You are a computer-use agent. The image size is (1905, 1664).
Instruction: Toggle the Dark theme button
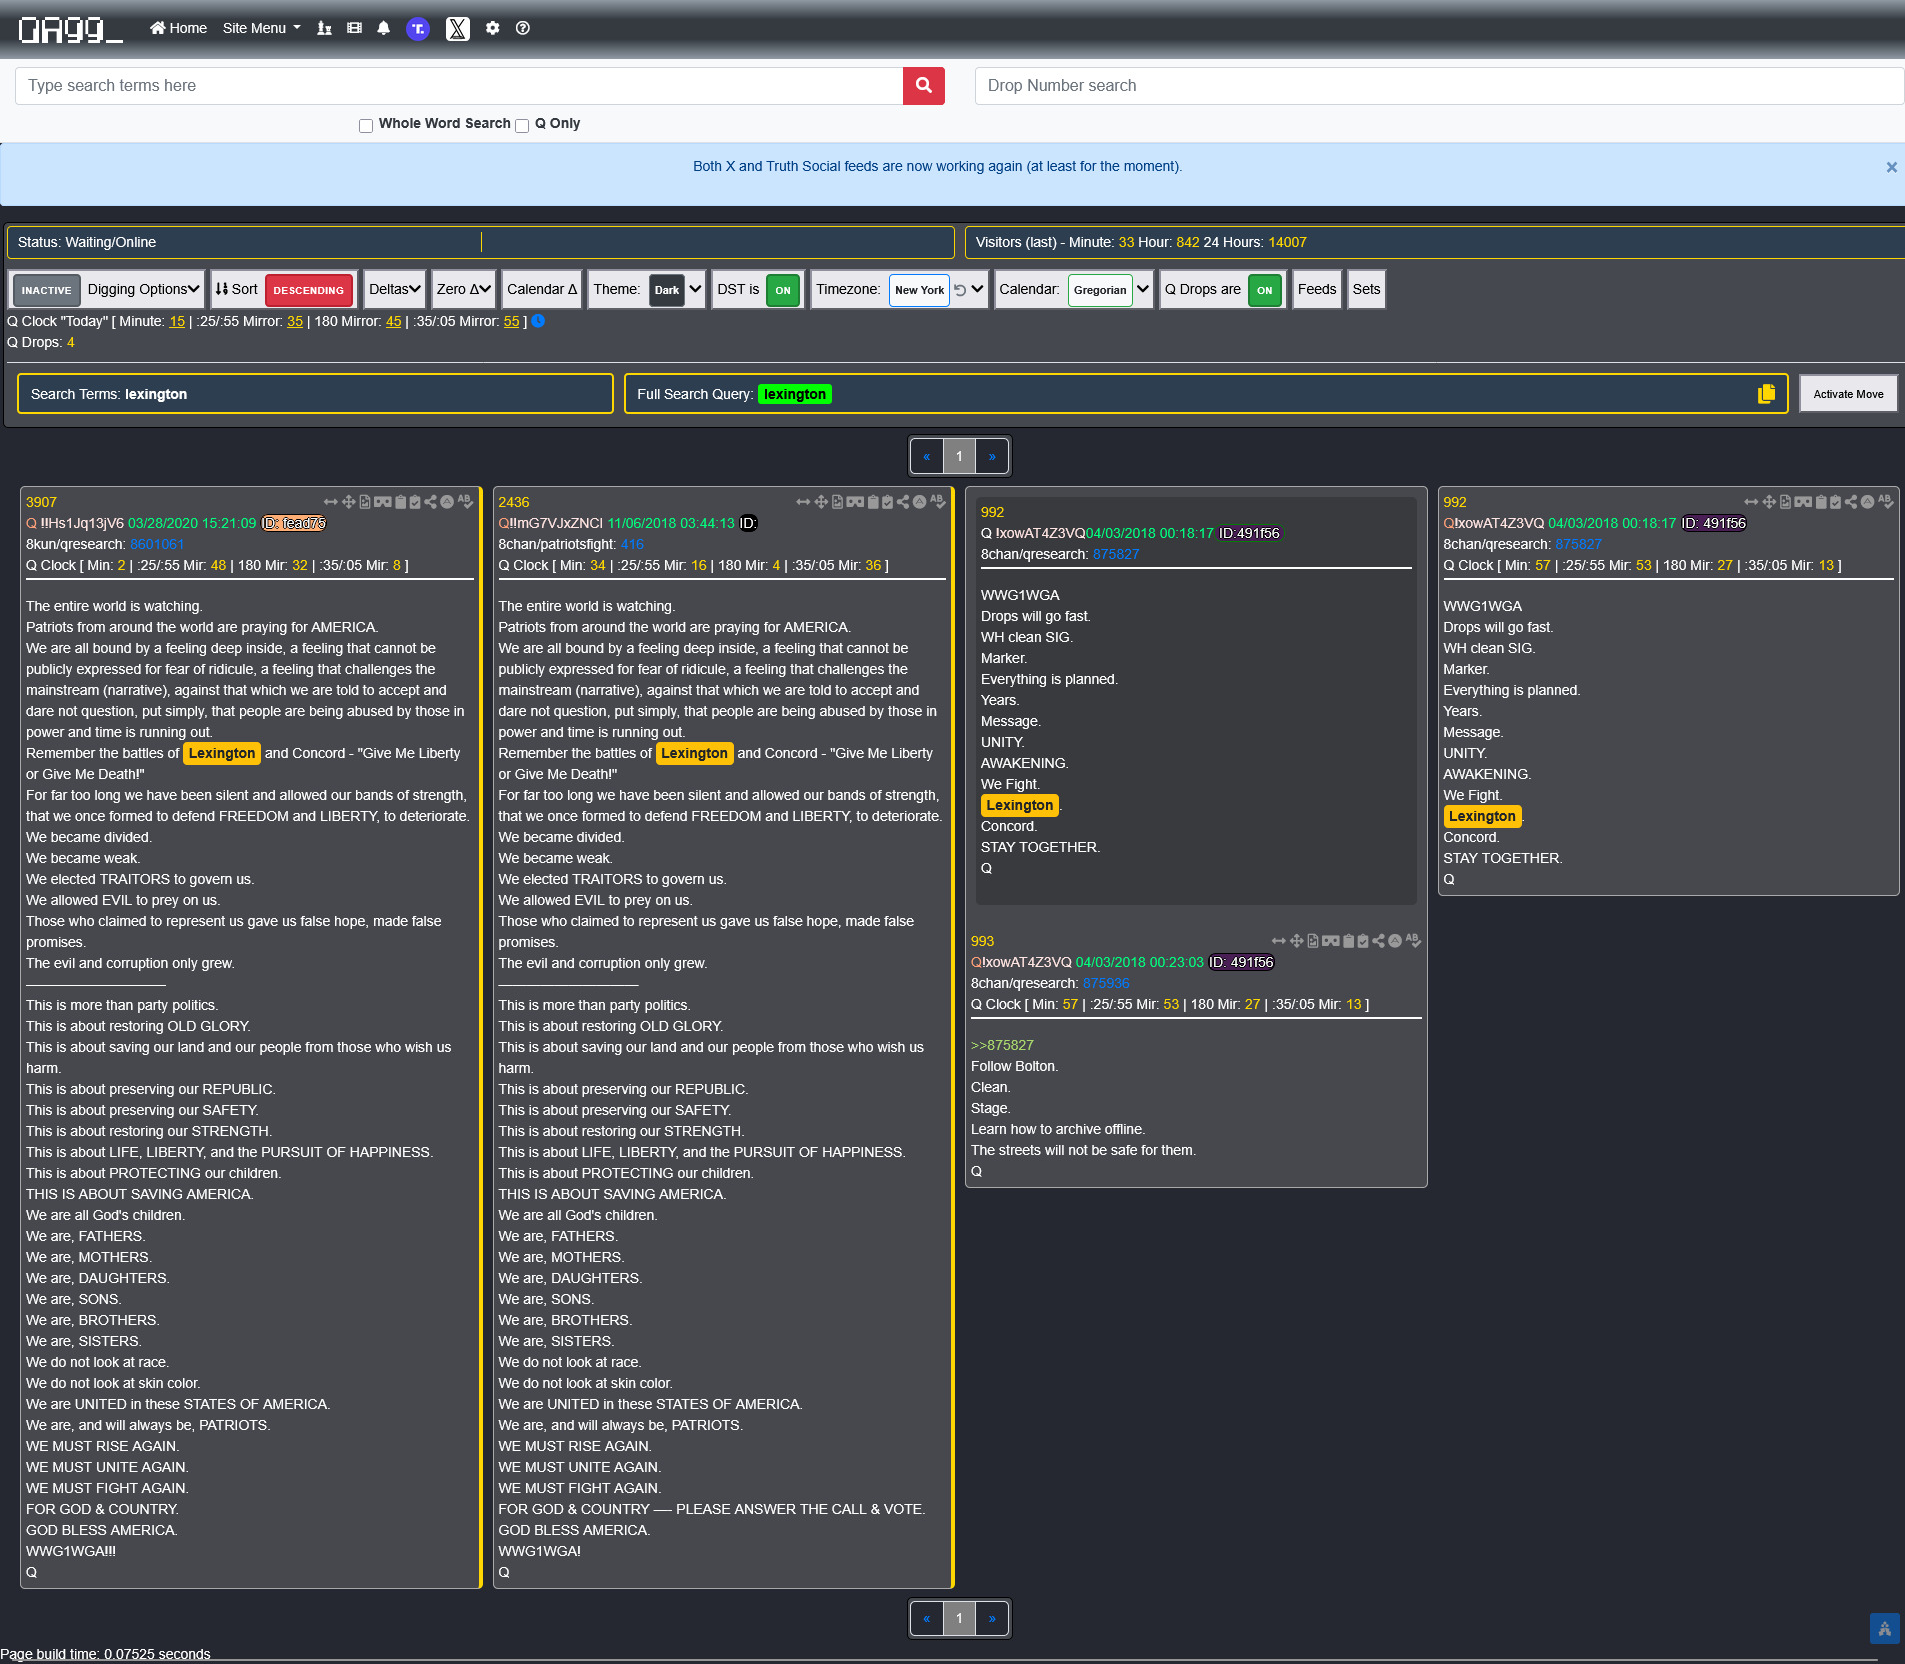pos(667,290)
